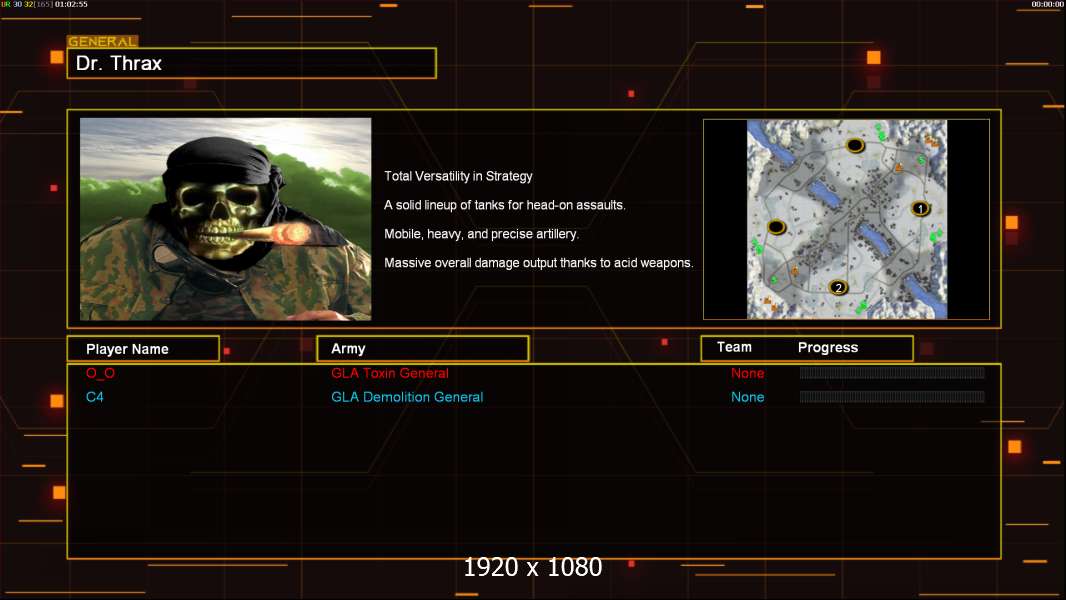This screenshot has width=1066, height=600.
Task: Click the 00:00:00 clock at top-right
Action: click(1048, 4)
